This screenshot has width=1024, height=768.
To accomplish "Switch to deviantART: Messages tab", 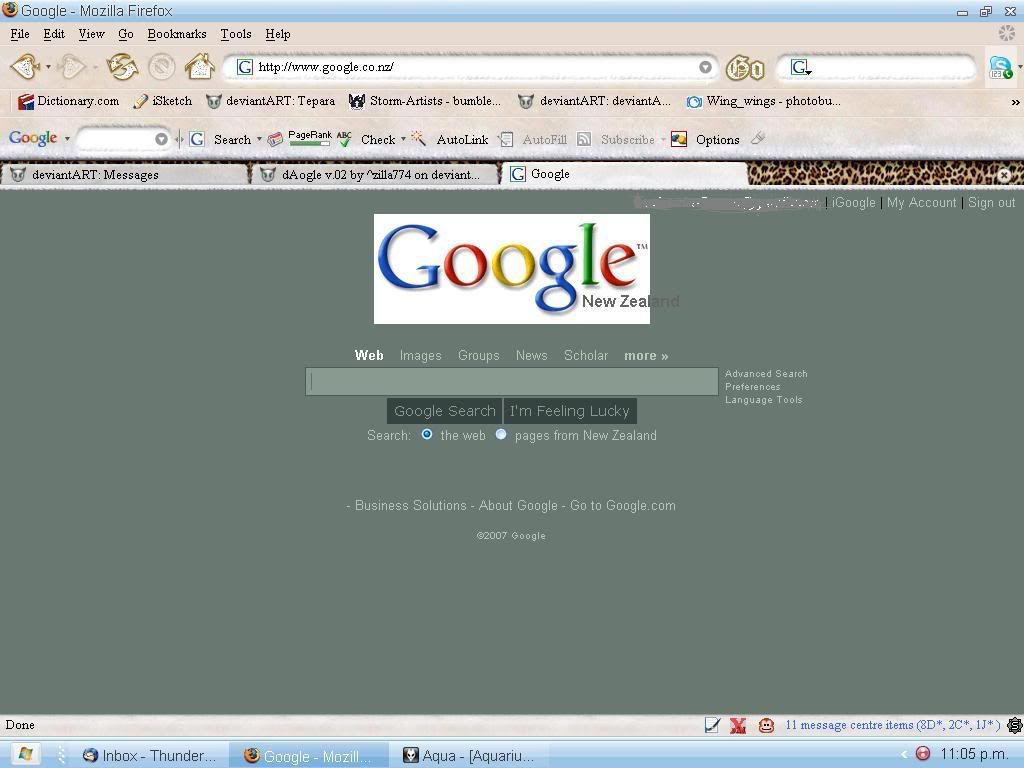I will [124, 174].
